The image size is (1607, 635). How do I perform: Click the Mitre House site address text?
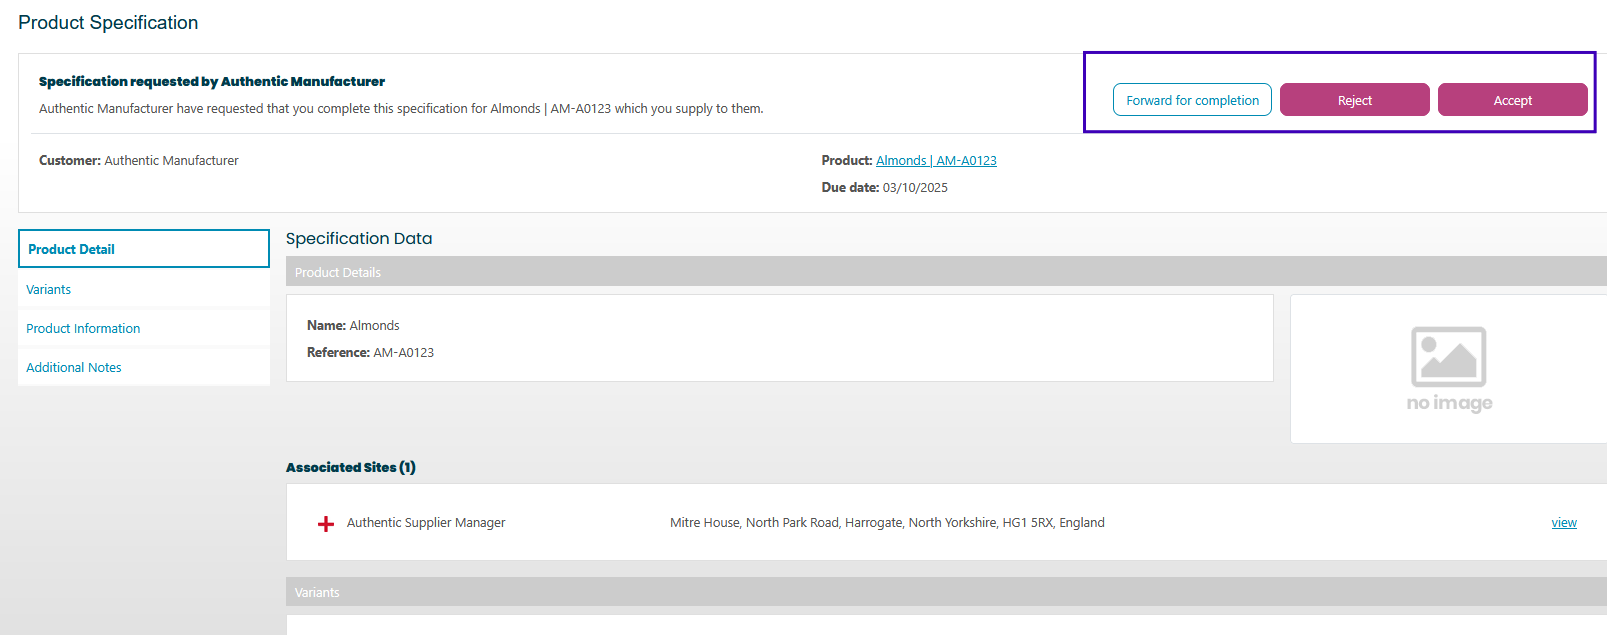tap(887, 523)
